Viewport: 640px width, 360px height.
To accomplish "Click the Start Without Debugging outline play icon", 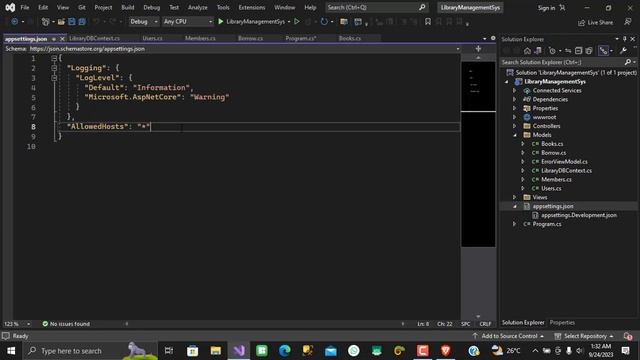I will coord(297,22).
